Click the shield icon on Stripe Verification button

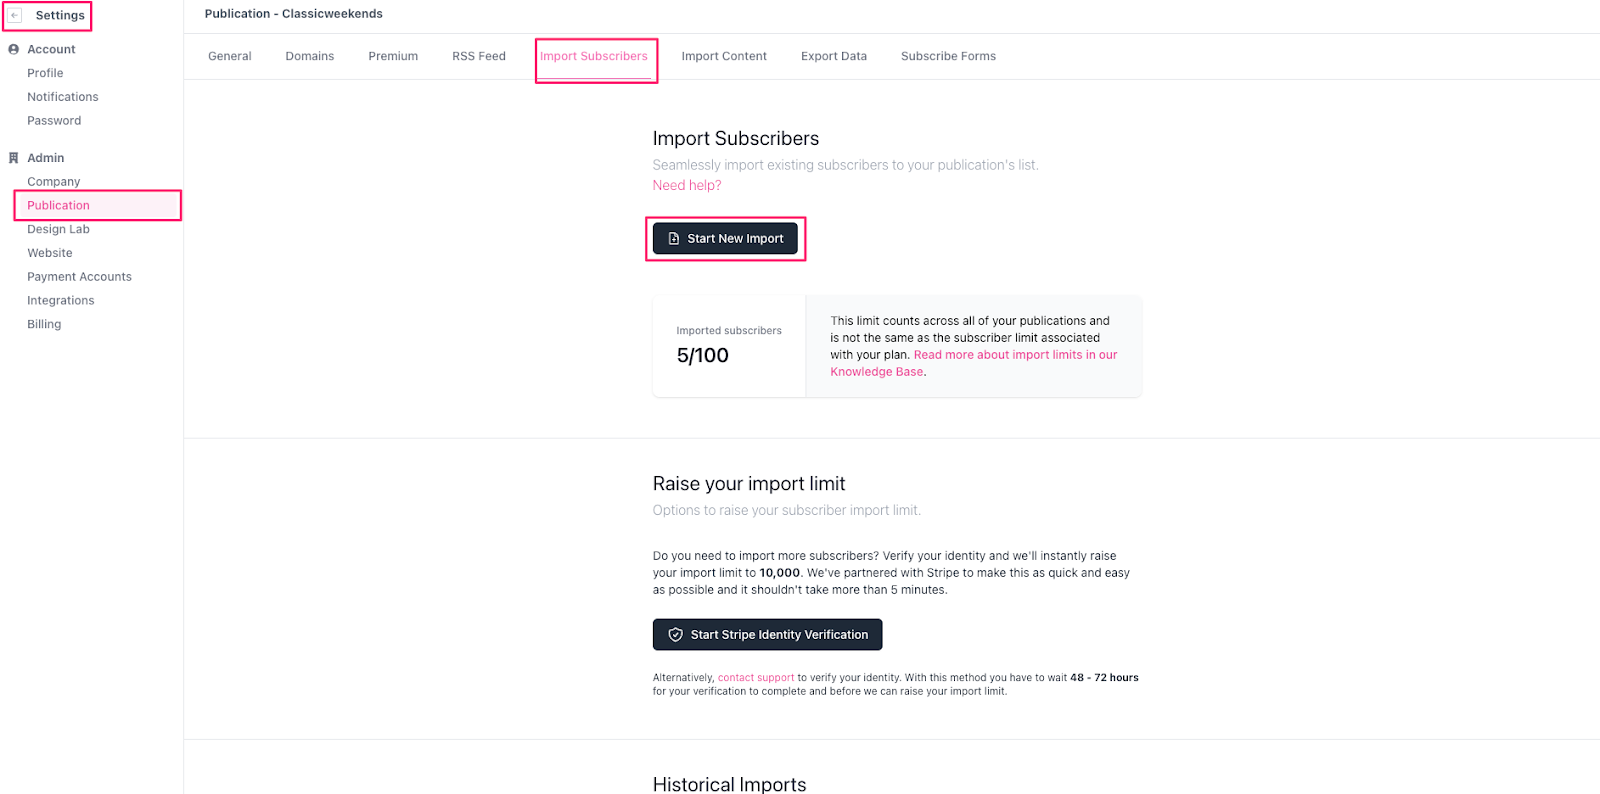point(676,635)
